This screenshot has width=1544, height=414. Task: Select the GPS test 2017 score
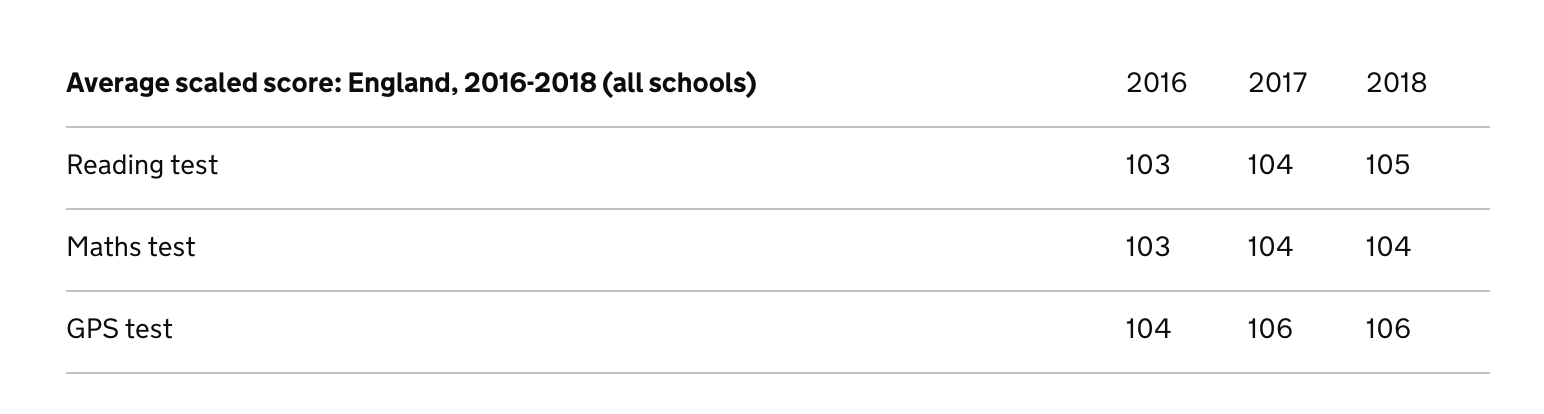(x=1270, y=329)
